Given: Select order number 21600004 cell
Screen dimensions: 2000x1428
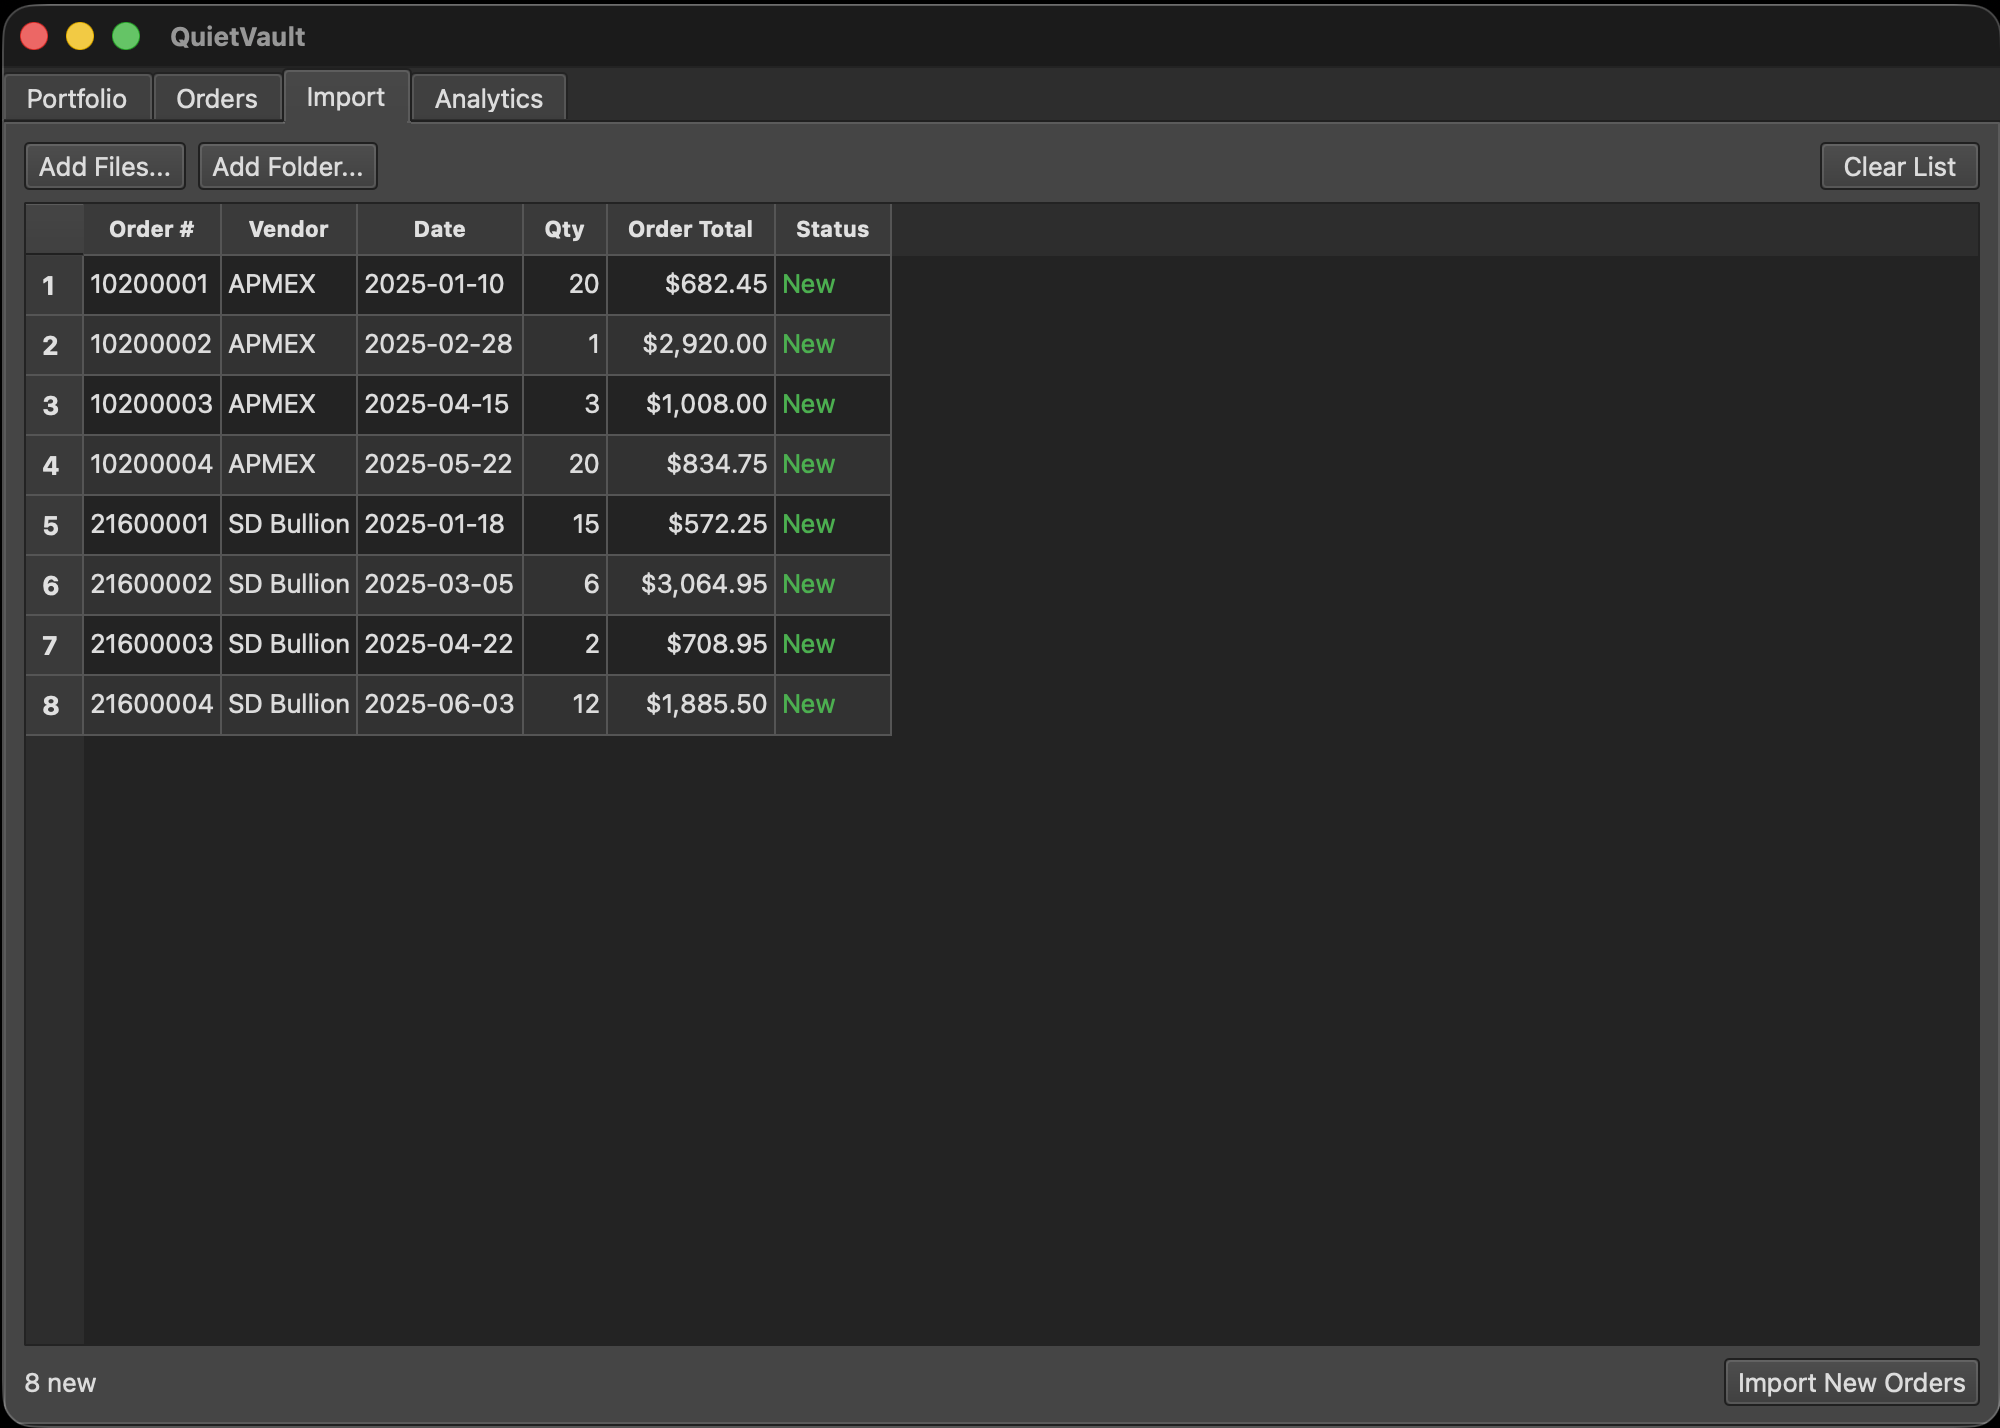Looking at the screenshot, I should (x=152, y=705).
